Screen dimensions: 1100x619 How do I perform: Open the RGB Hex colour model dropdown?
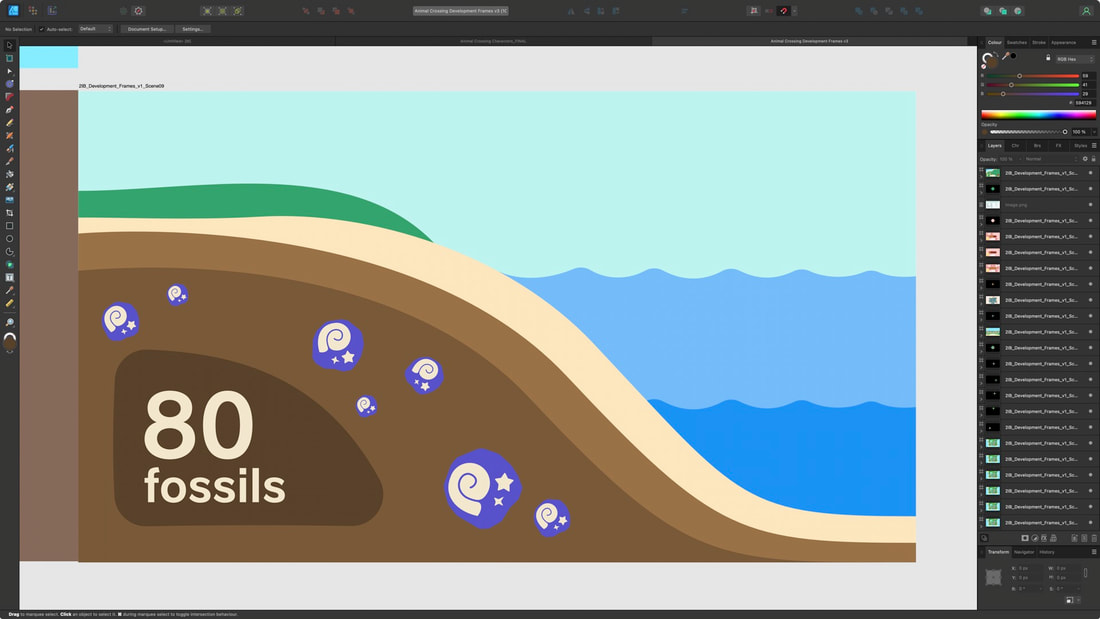click(1075, 59)
